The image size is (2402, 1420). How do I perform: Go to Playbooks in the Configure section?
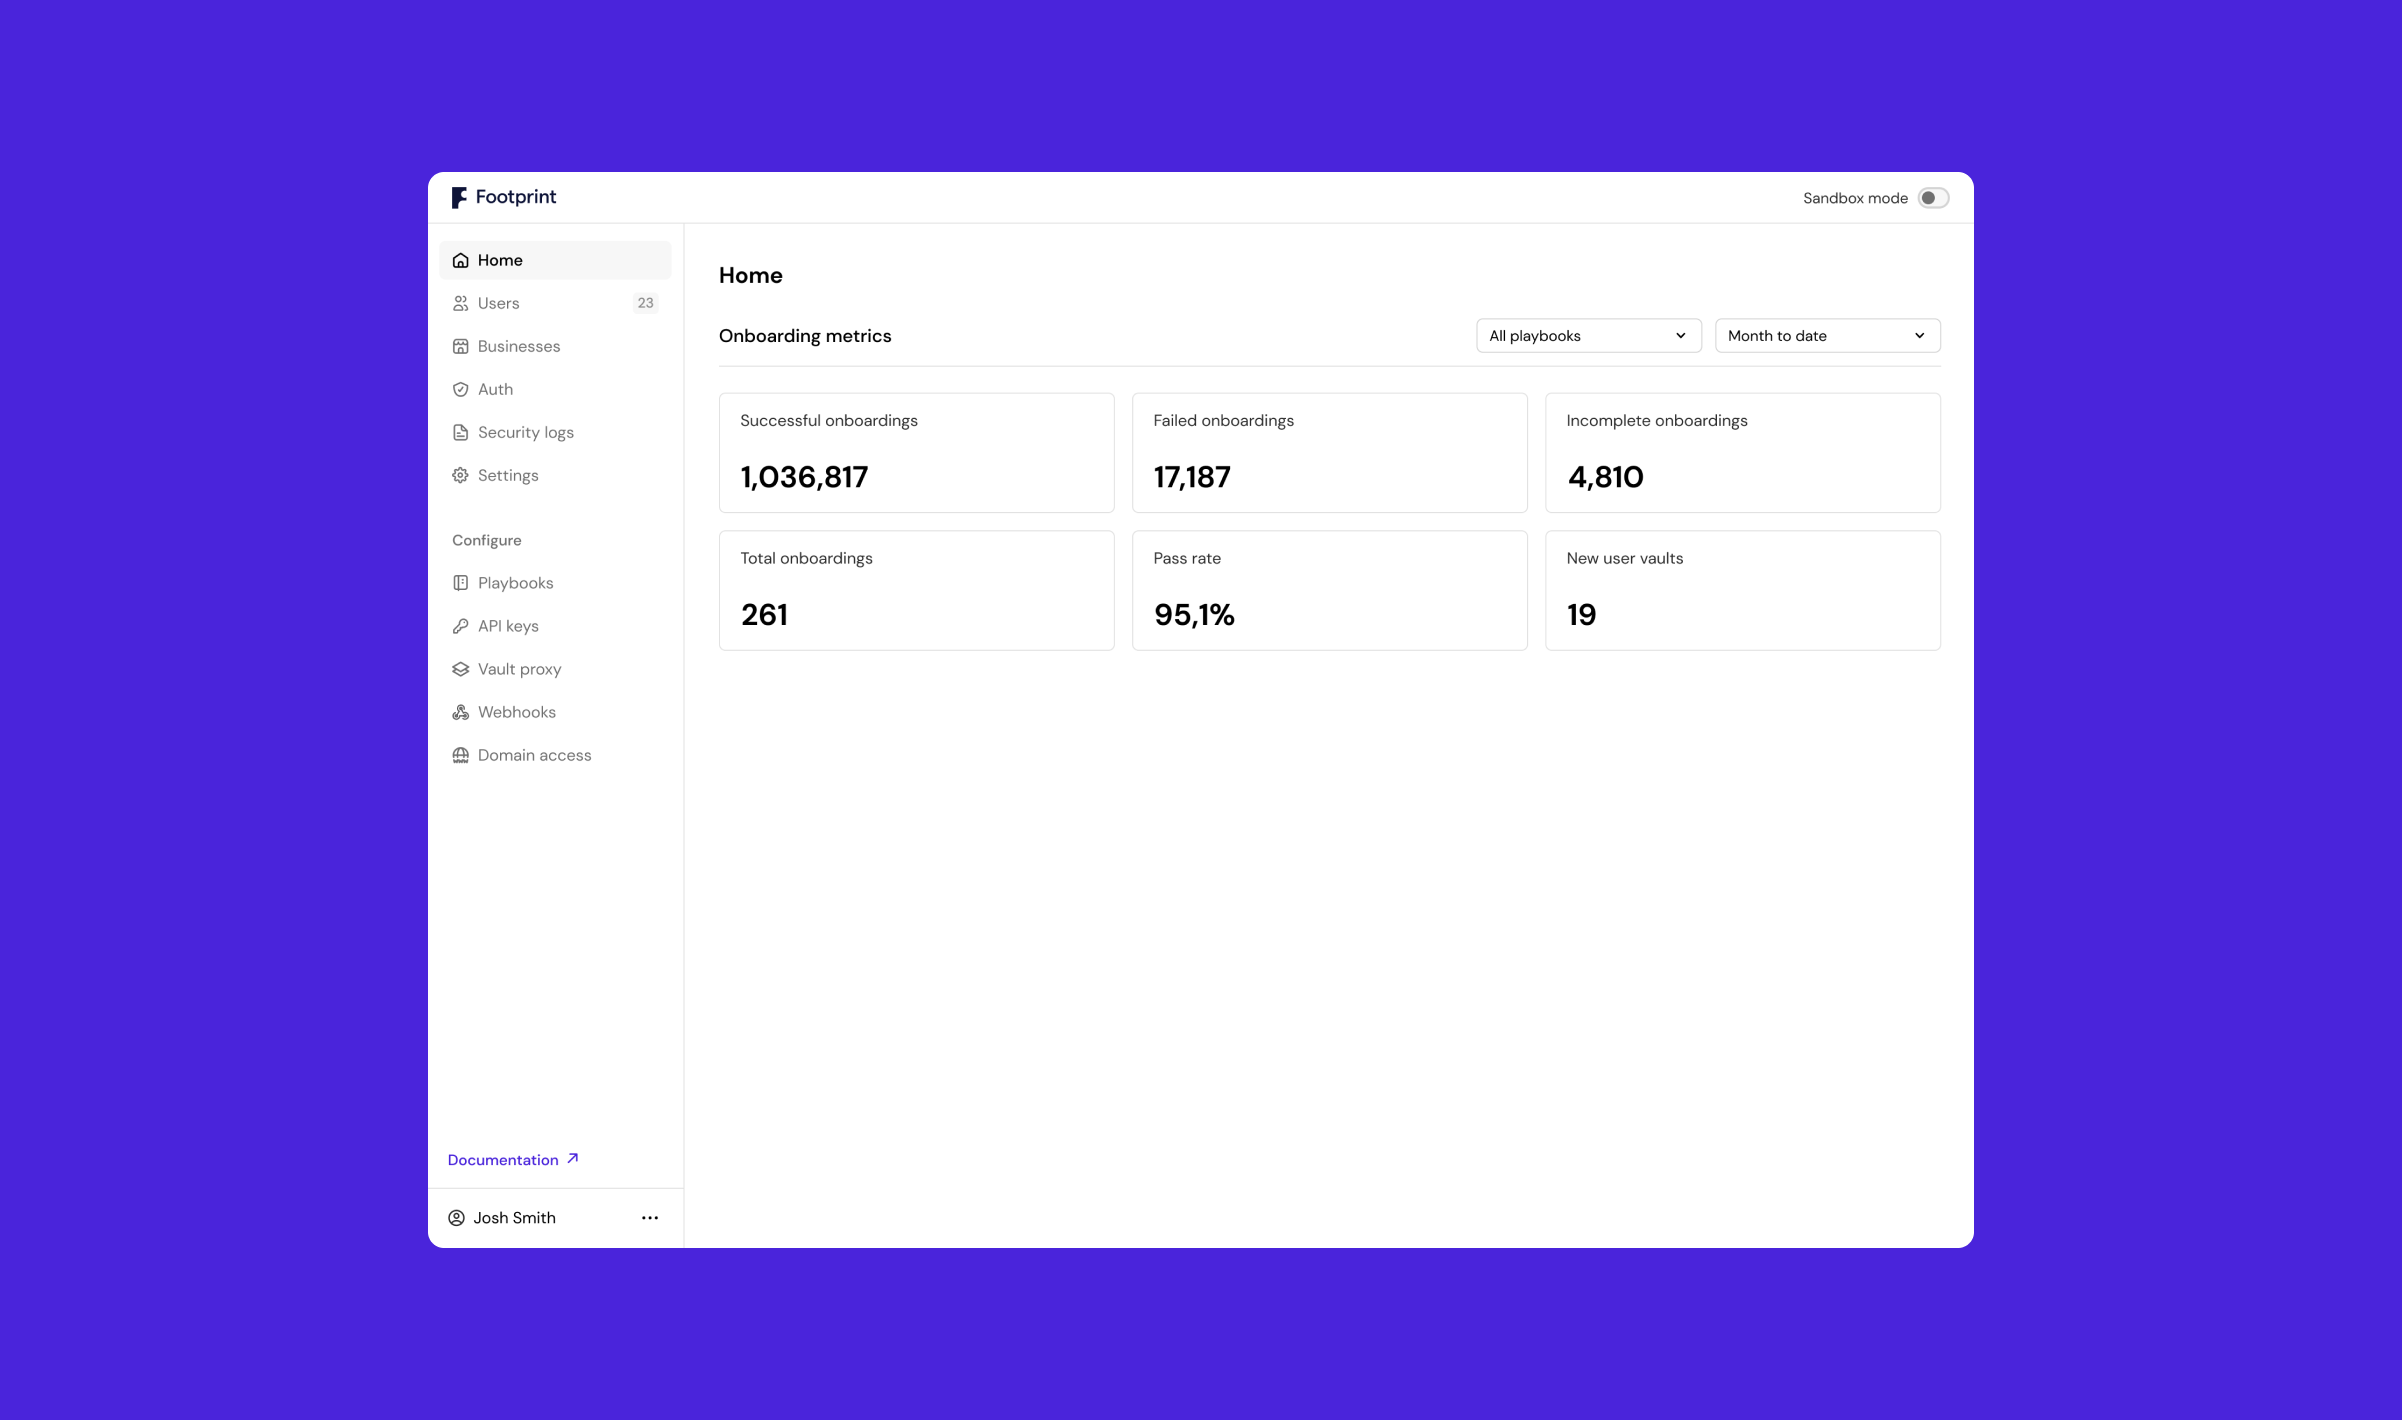click(x=515, y=583)
